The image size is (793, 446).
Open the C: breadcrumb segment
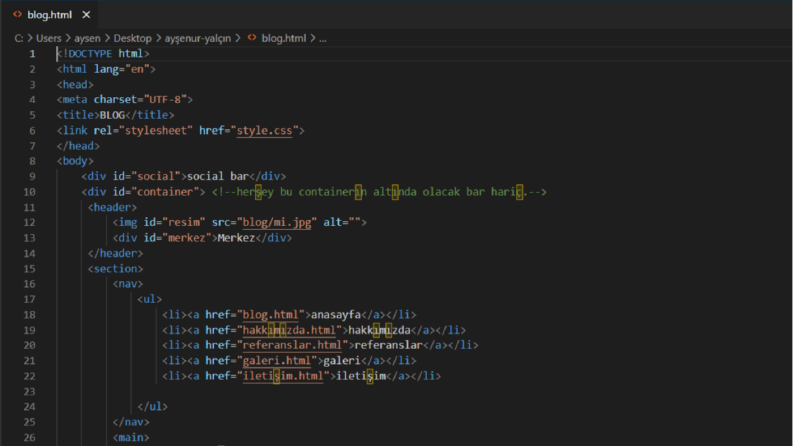(x=19, y=38)
